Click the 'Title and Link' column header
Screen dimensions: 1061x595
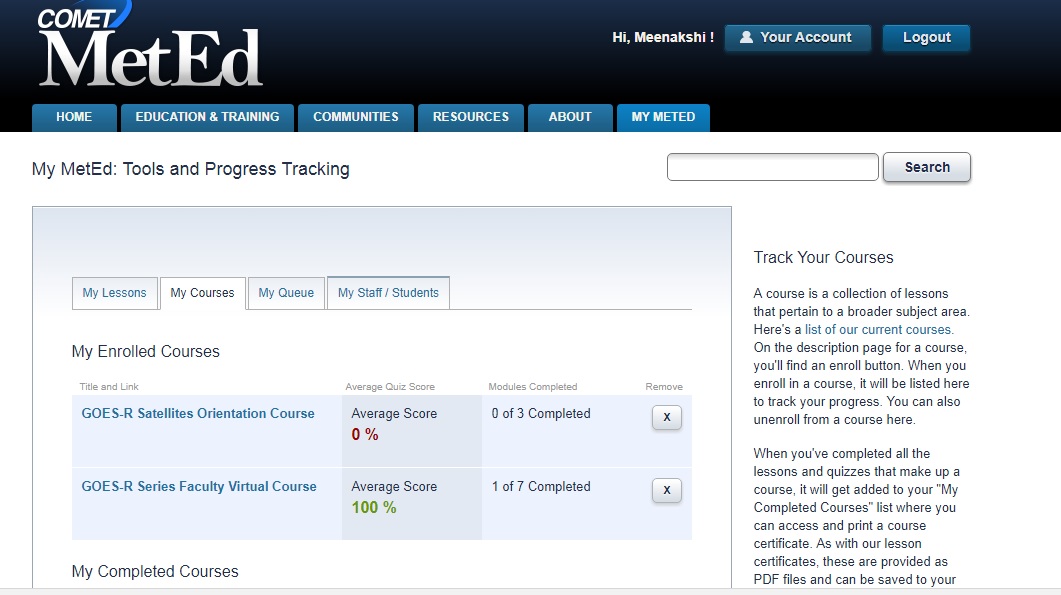coord(109,387)
